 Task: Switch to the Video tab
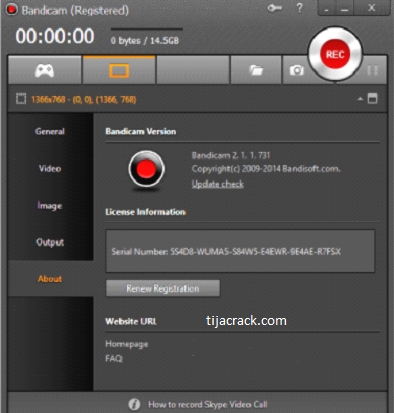50,168
